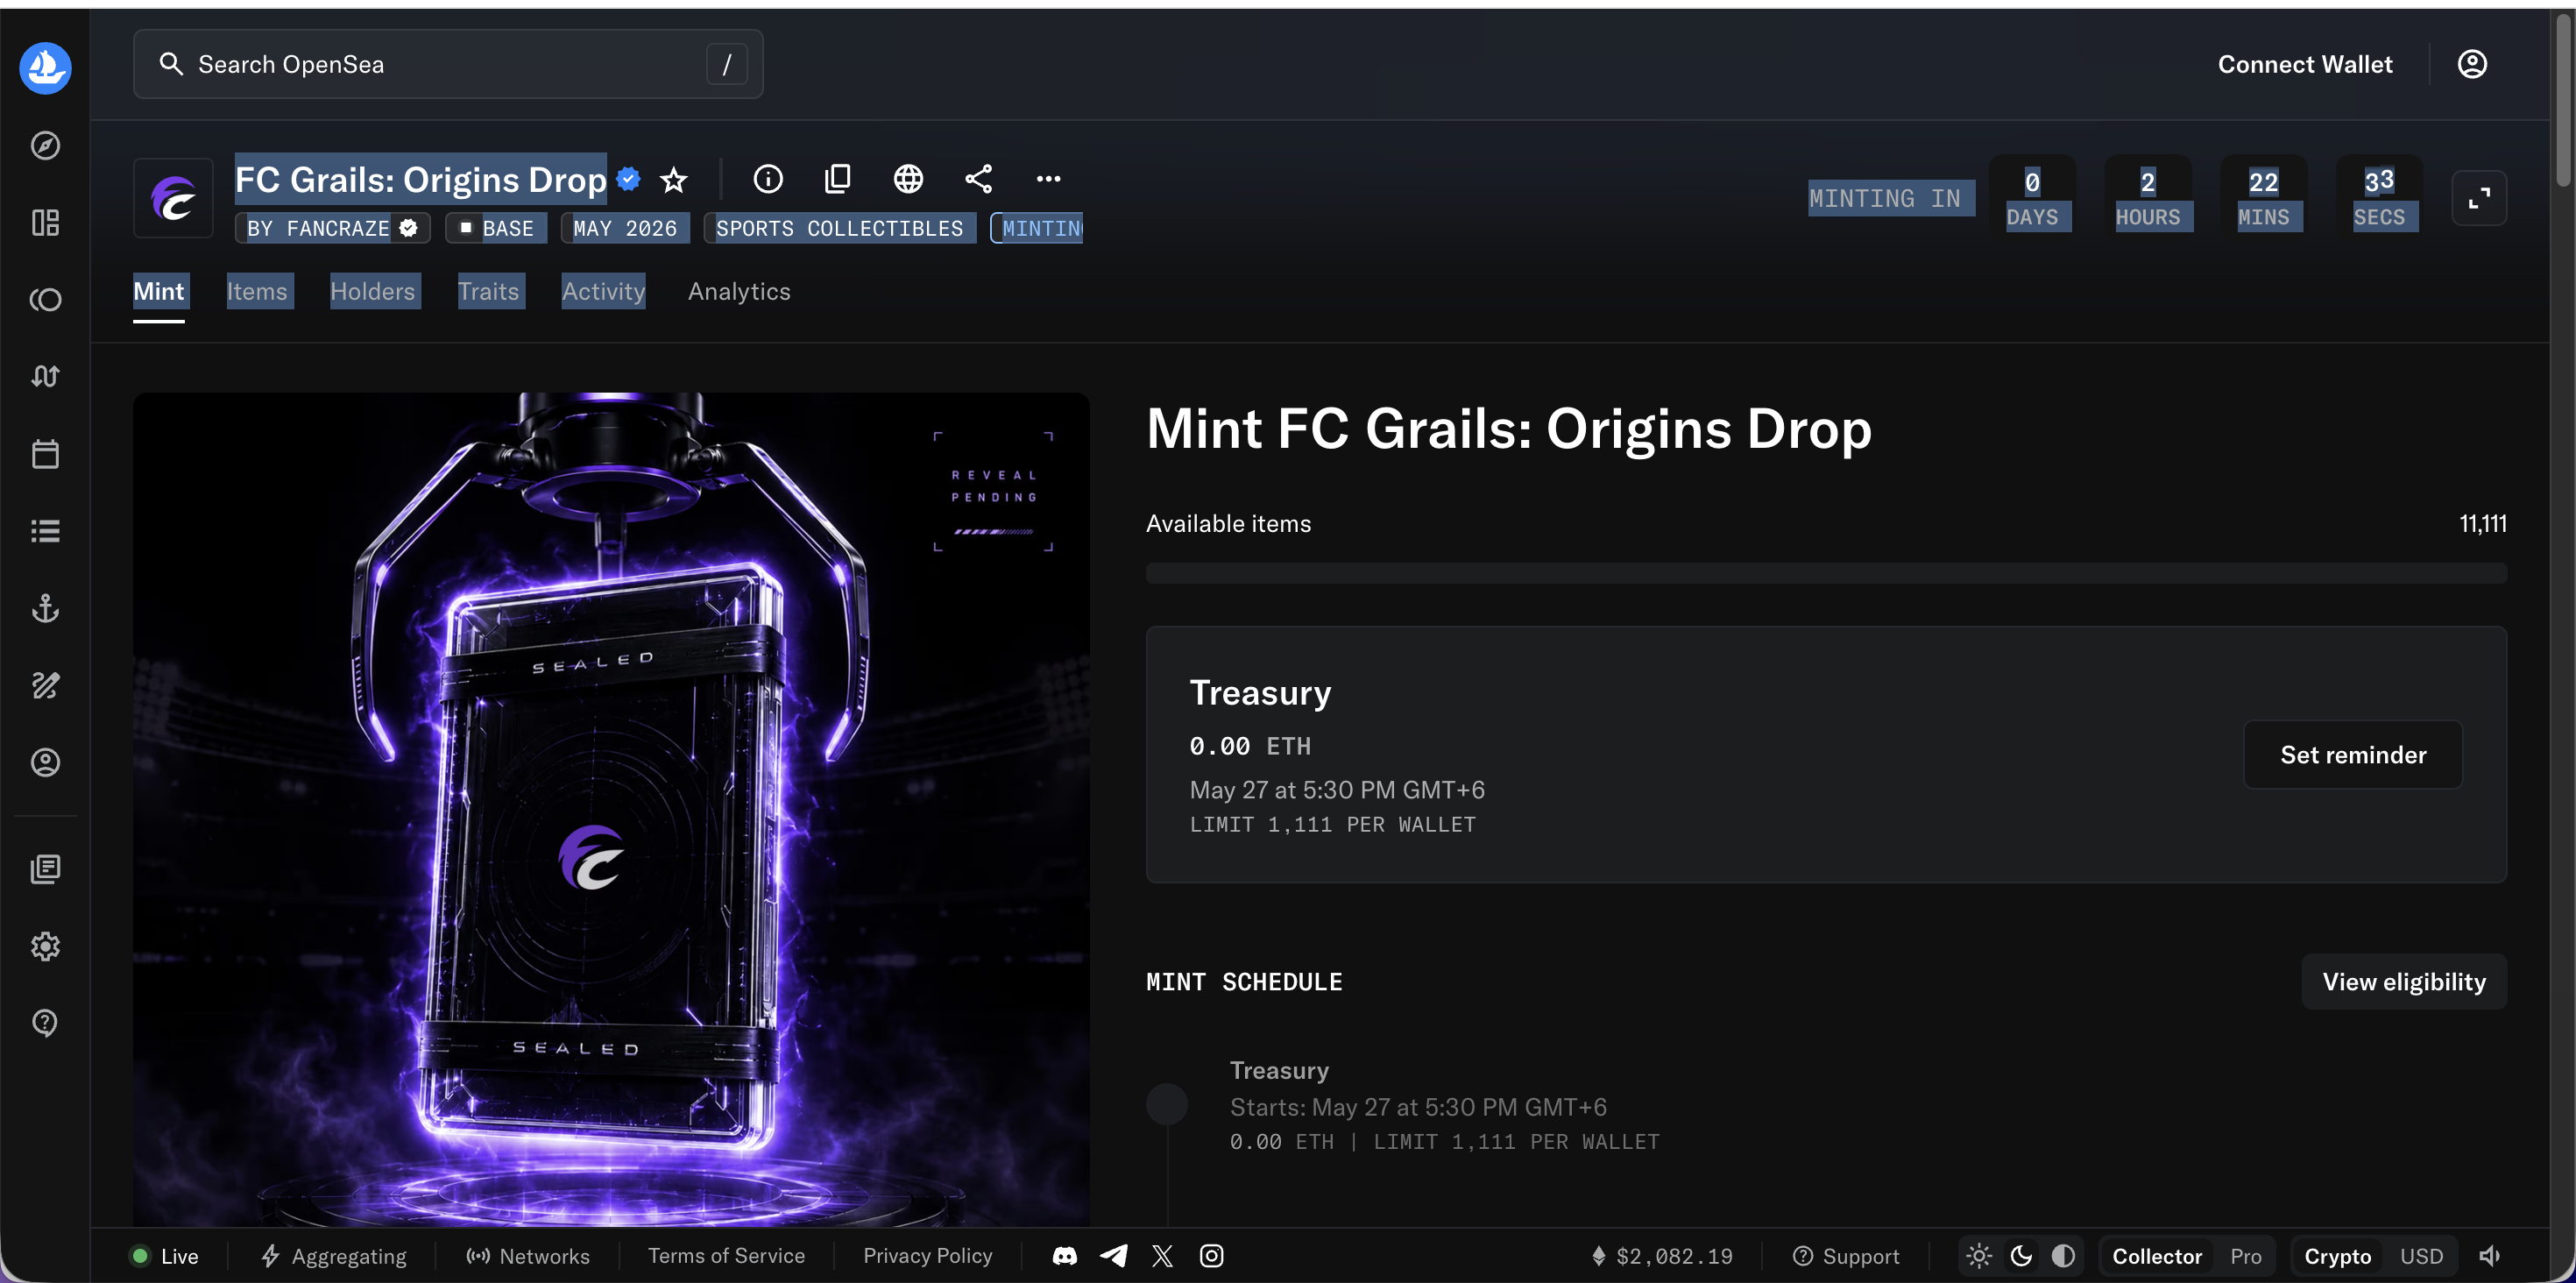The height and width of the screenshot is (1283, 2576).
Task: Open the Profile icon in the sidebar
Action: (x=45, y=763)
